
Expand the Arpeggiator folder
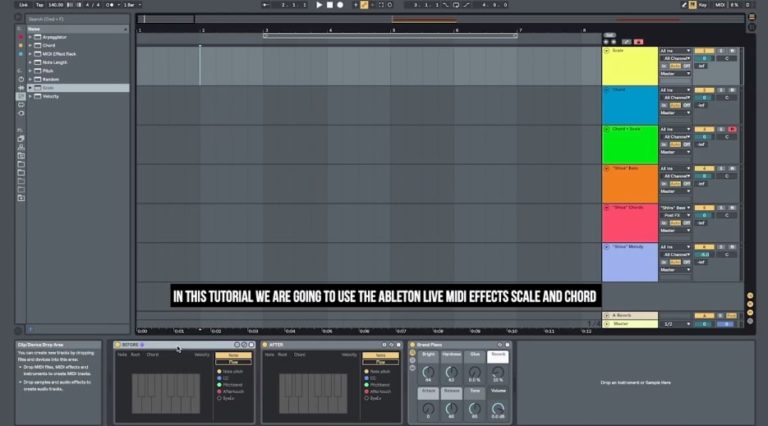(30, 37)
